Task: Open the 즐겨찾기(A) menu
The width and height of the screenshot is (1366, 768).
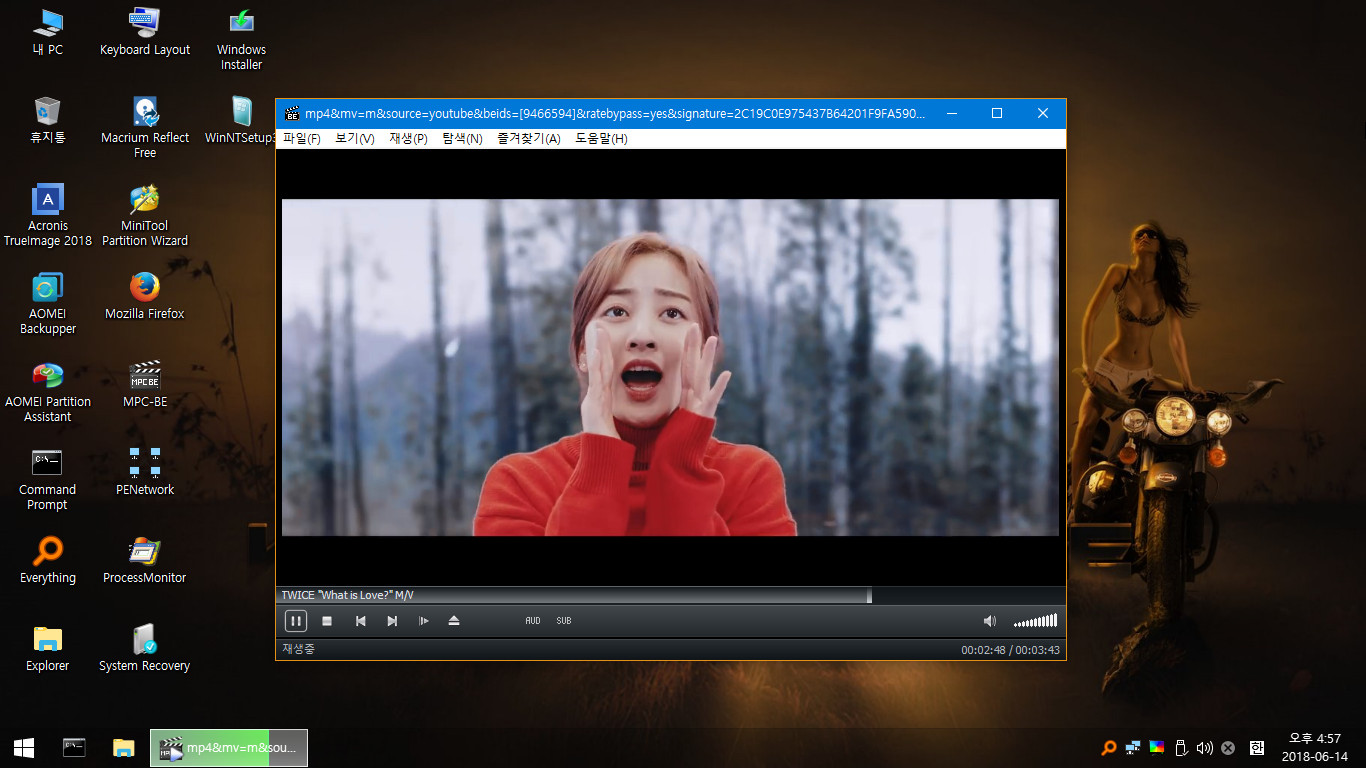Action: (529, 138)
